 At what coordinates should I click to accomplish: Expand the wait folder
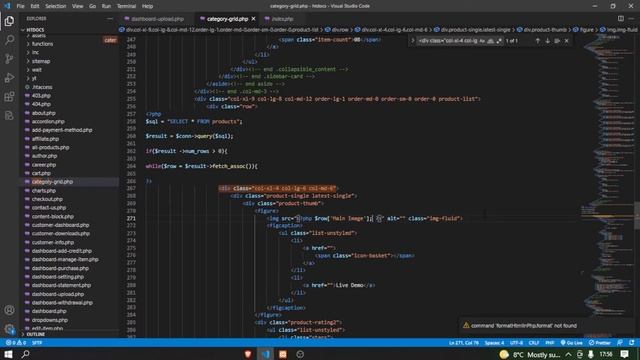point(37,70)
